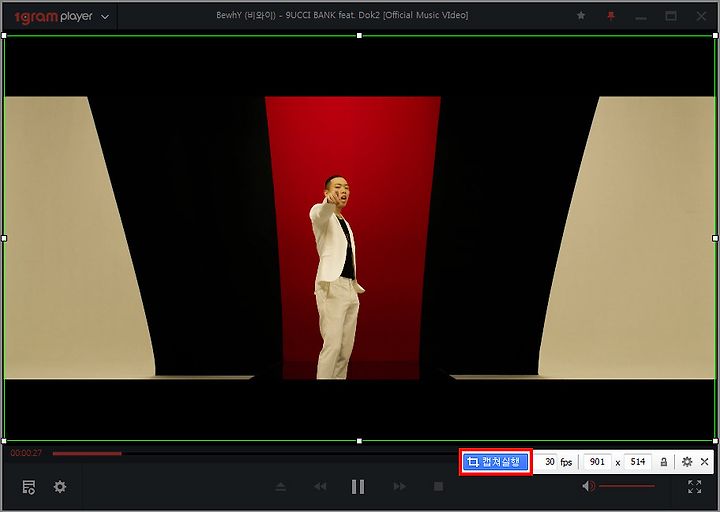
Task: Edit the capture height field 514
Action: (x=638, y=461)
